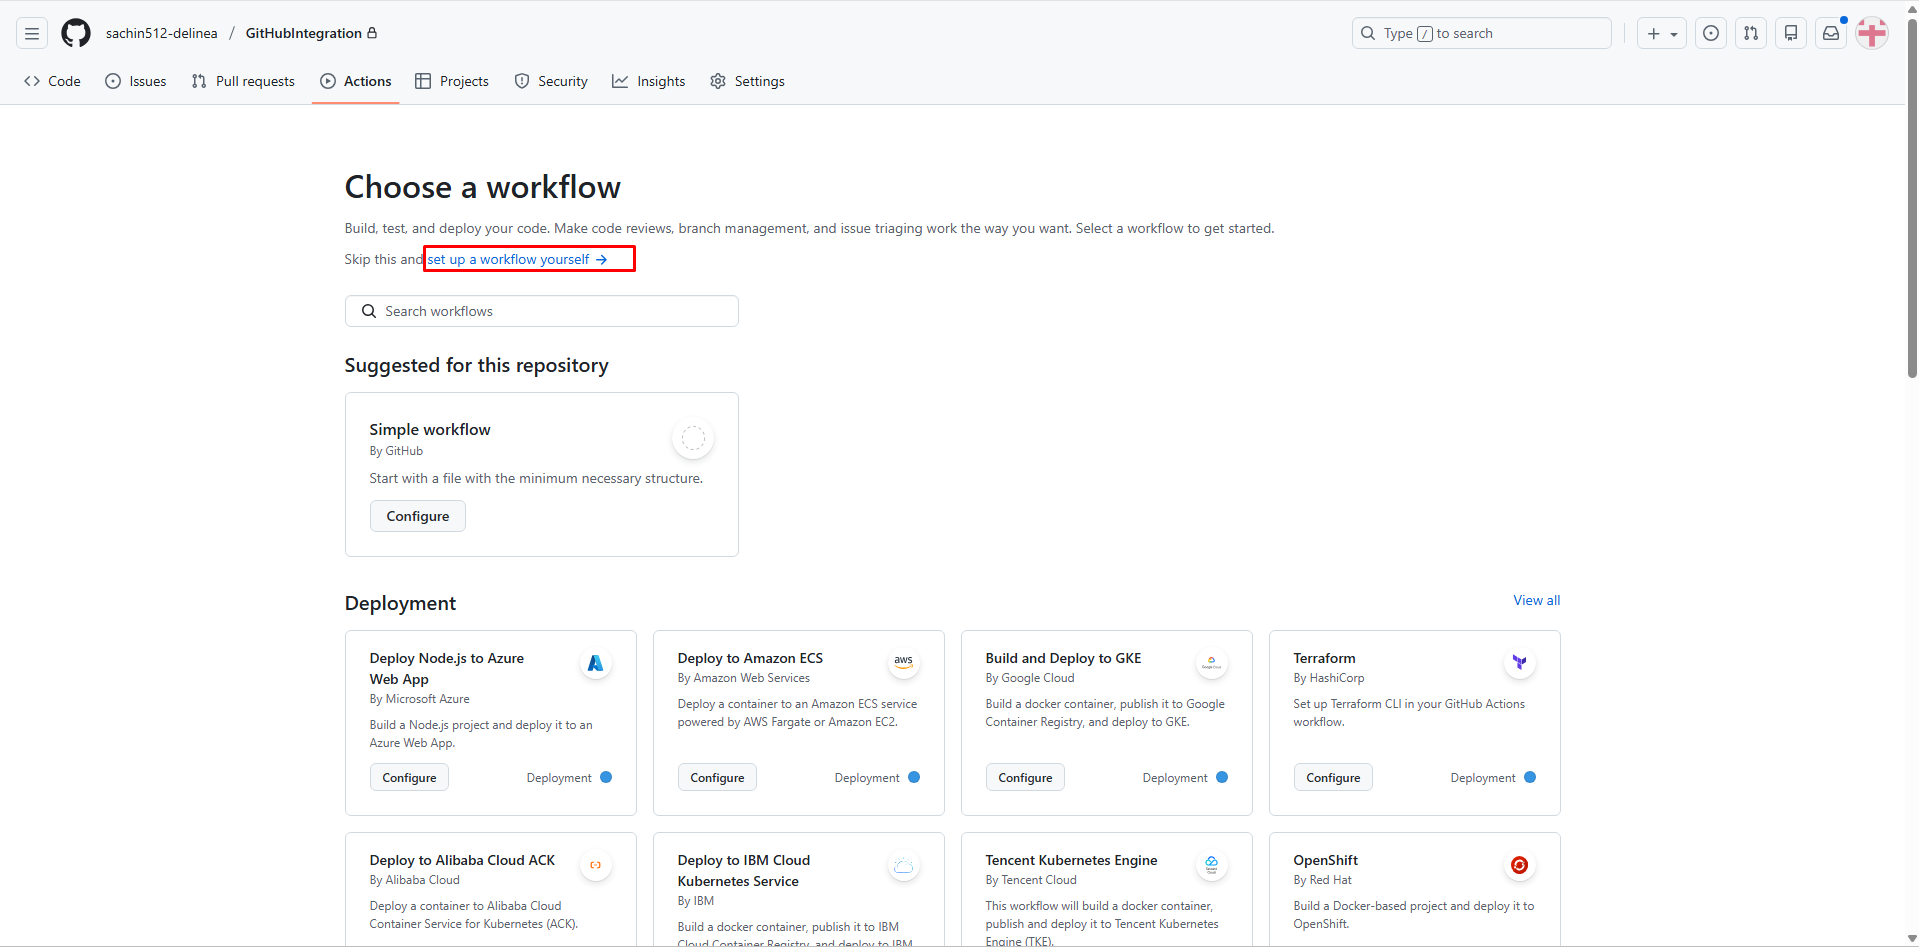This screenshot has height=947, width=1919.
Task: Switch to the Insights tab
Action: [649, 81]
